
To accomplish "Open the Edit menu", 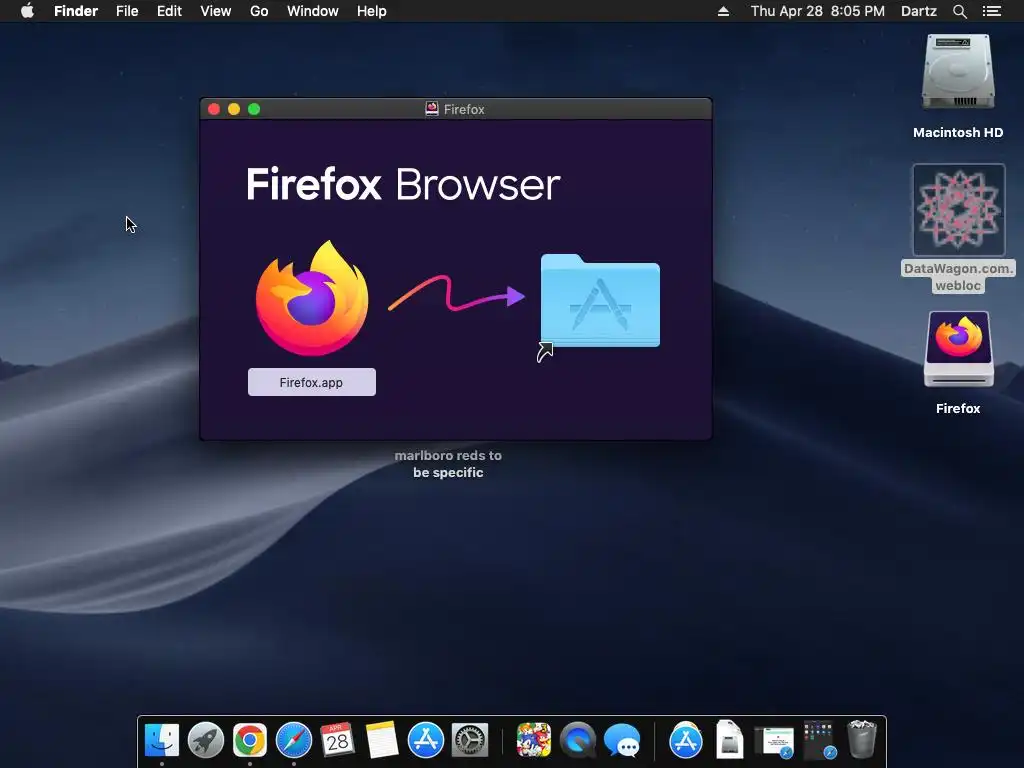I will [x=169, y=11].
